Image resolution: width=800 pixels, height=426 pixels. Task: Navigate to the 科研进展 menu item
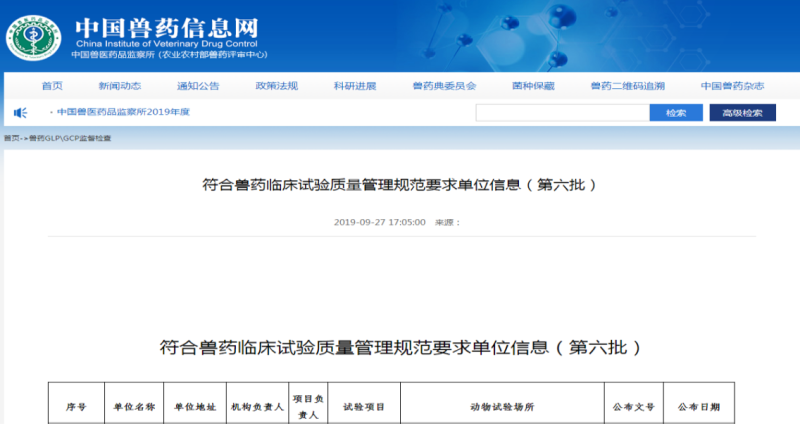[355, 86]
